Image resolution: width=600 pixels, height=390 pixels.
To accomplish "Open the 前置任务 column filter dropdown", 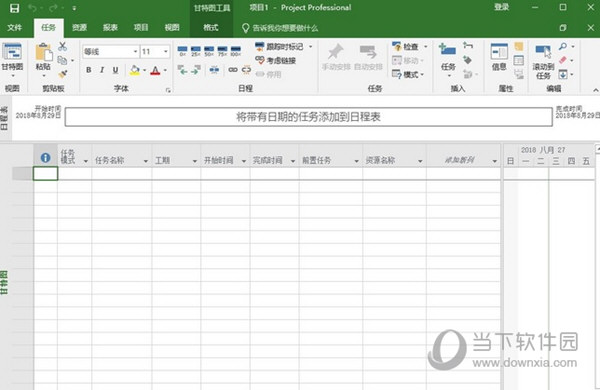I will 356,161.
